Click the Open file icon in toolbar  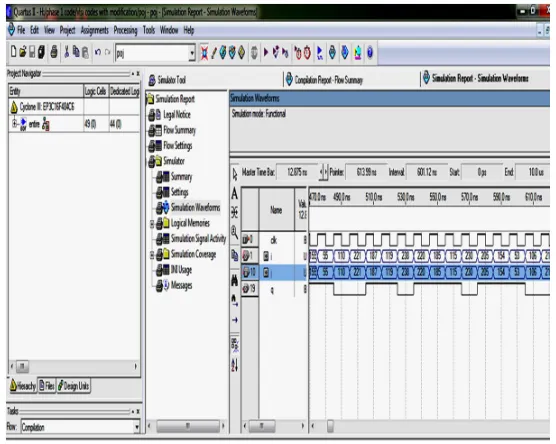click(23, 52)
